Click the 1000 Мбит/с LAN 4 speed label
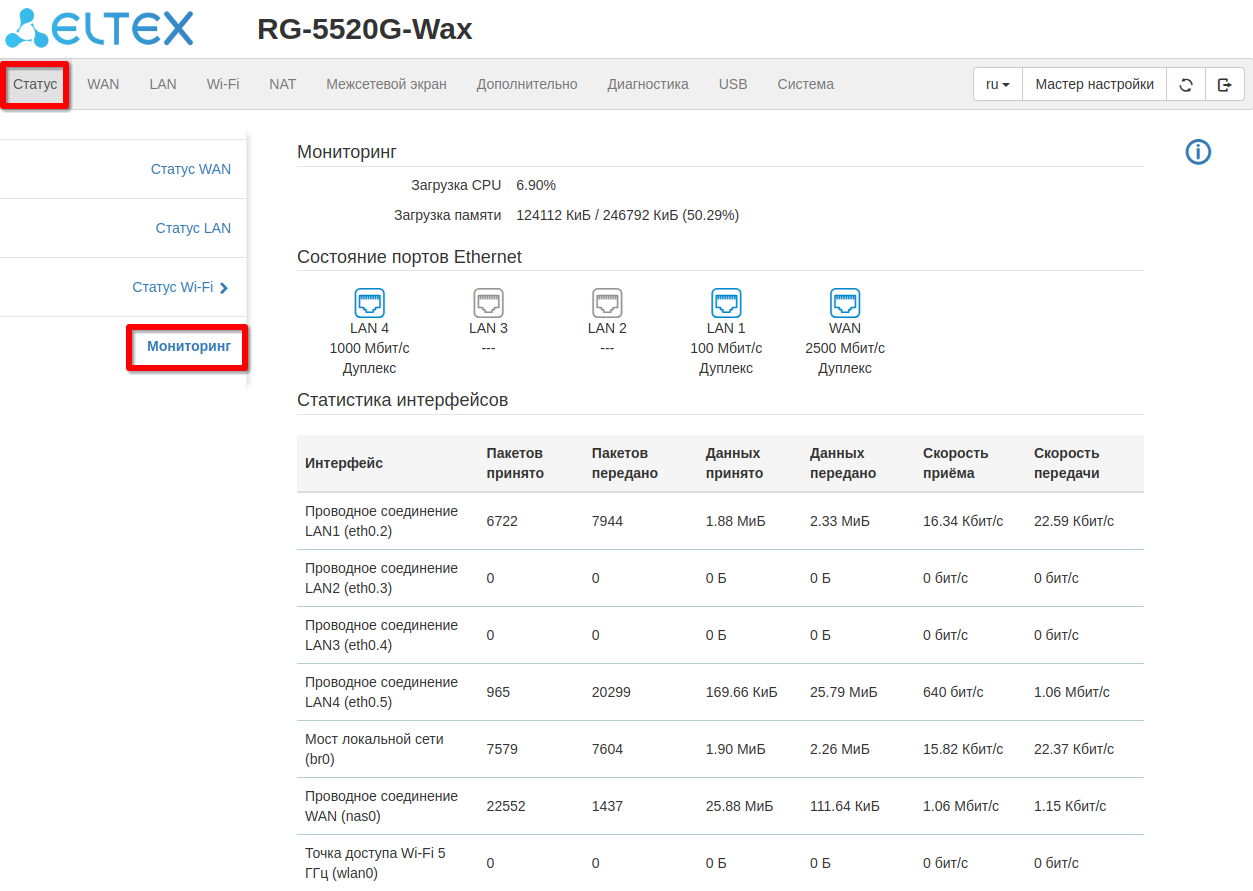 click(369, 348)
